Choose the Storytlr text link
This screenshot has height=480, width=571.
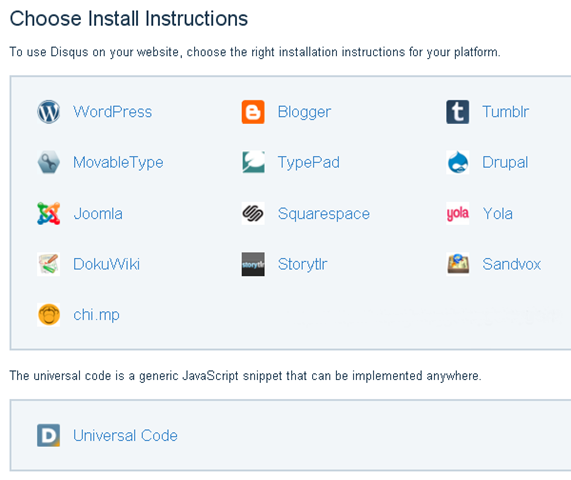[303, 264]
